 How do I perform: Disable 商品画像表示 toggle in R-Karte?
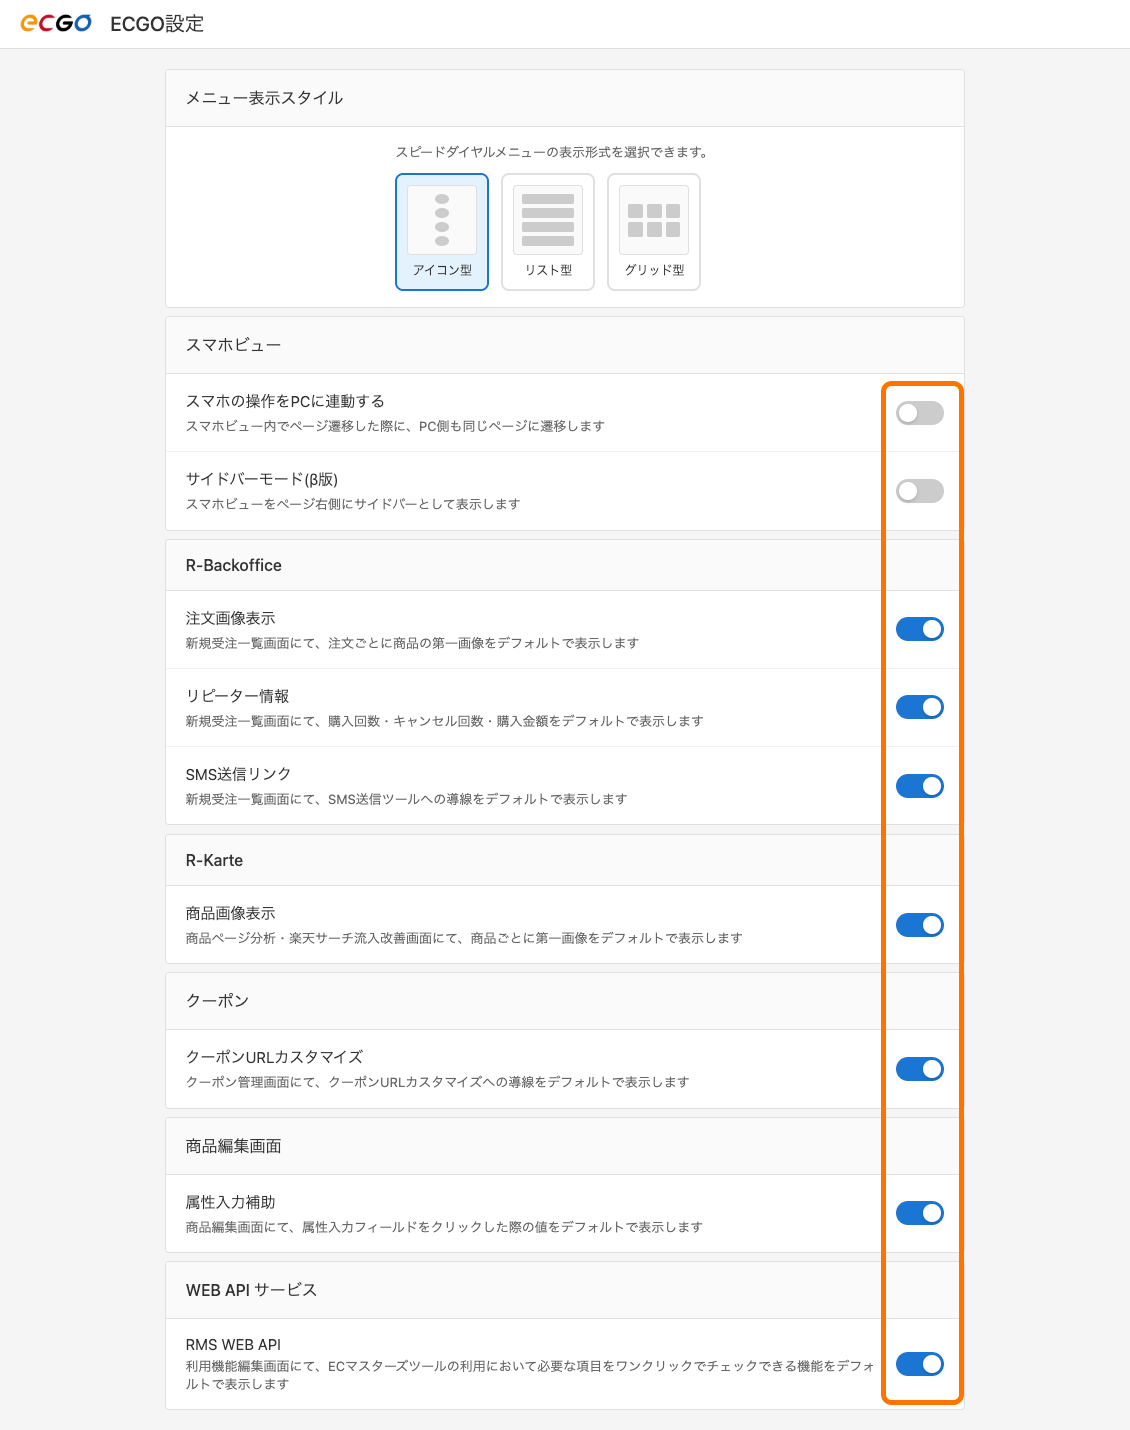point(920,925)
